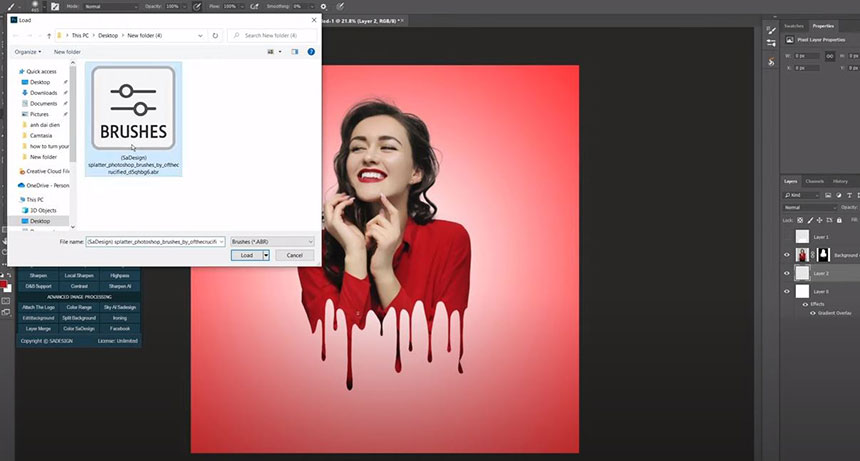The image size is (860, 461).
Task: Switch to the Swatches tab
Action: coord(794,26)
